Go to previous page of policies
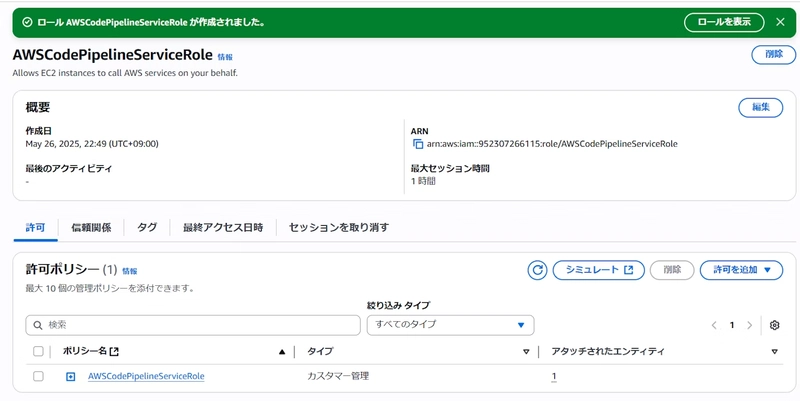This screenshot has height=401, width=800. 714,325
